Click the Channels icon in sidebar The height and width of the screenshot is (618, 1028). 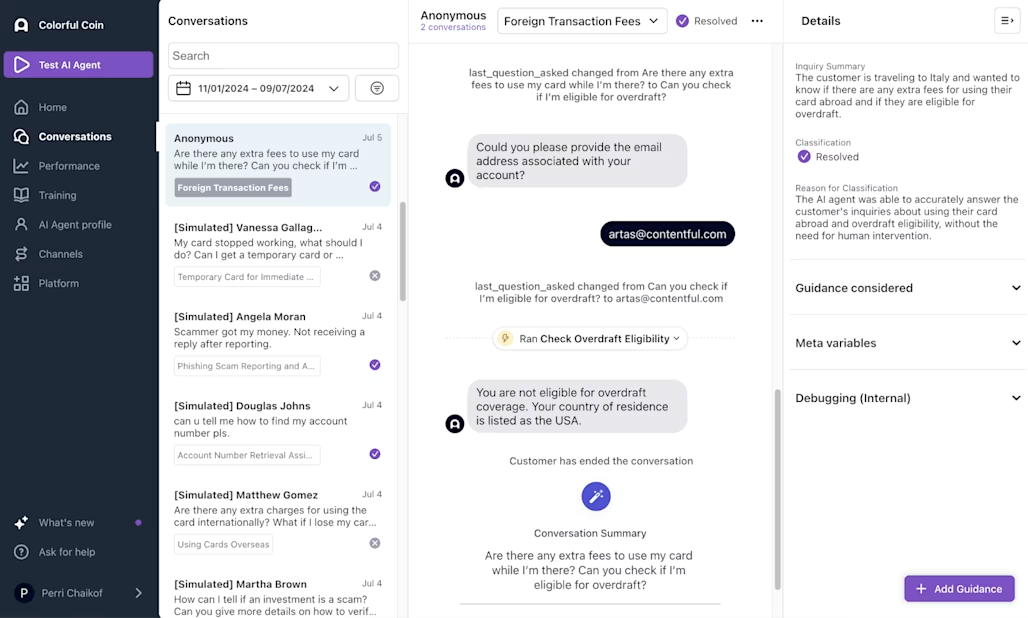21,254
